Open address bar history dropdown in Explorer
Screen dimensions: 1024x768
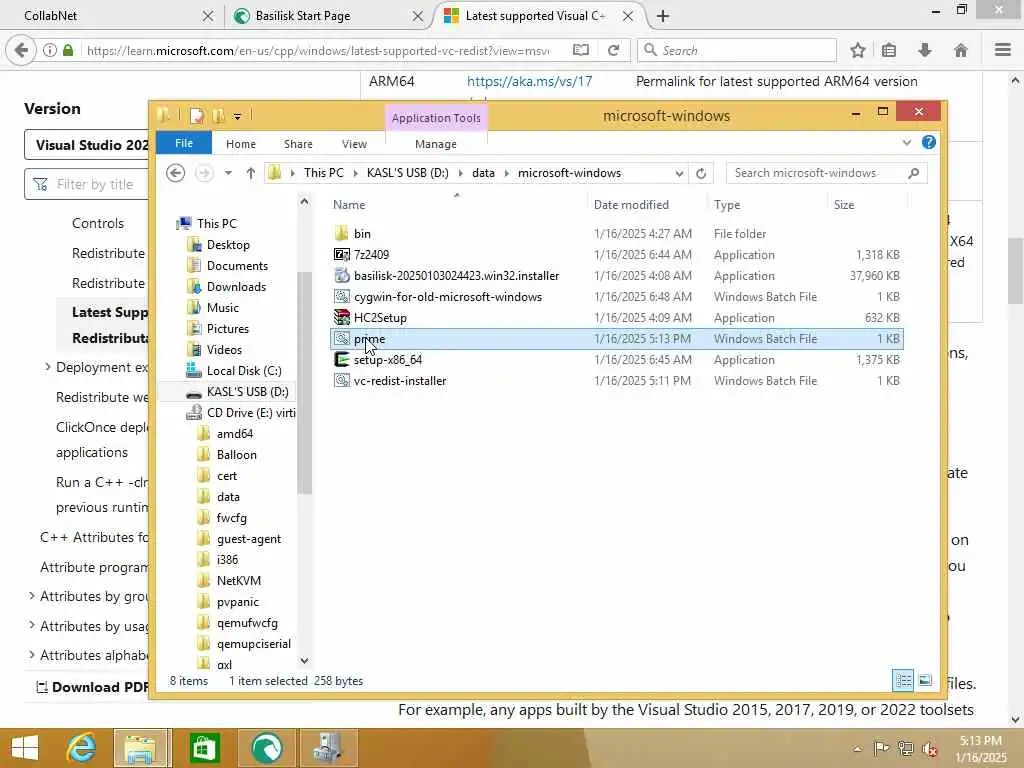pyautogui.click(x=679, y=173)
